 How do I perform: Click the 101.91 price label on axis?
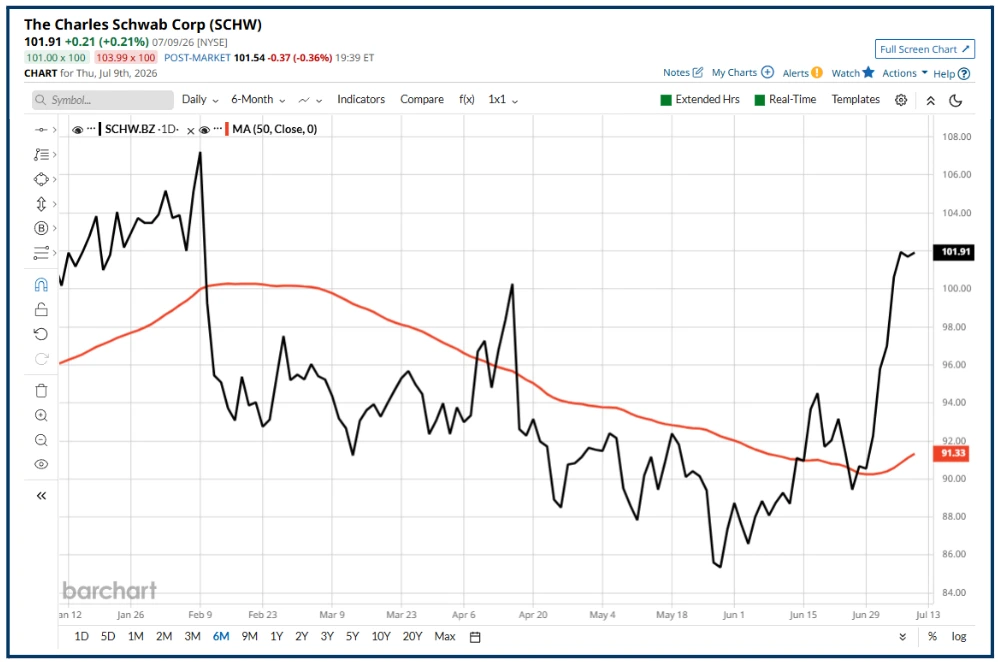953,251
